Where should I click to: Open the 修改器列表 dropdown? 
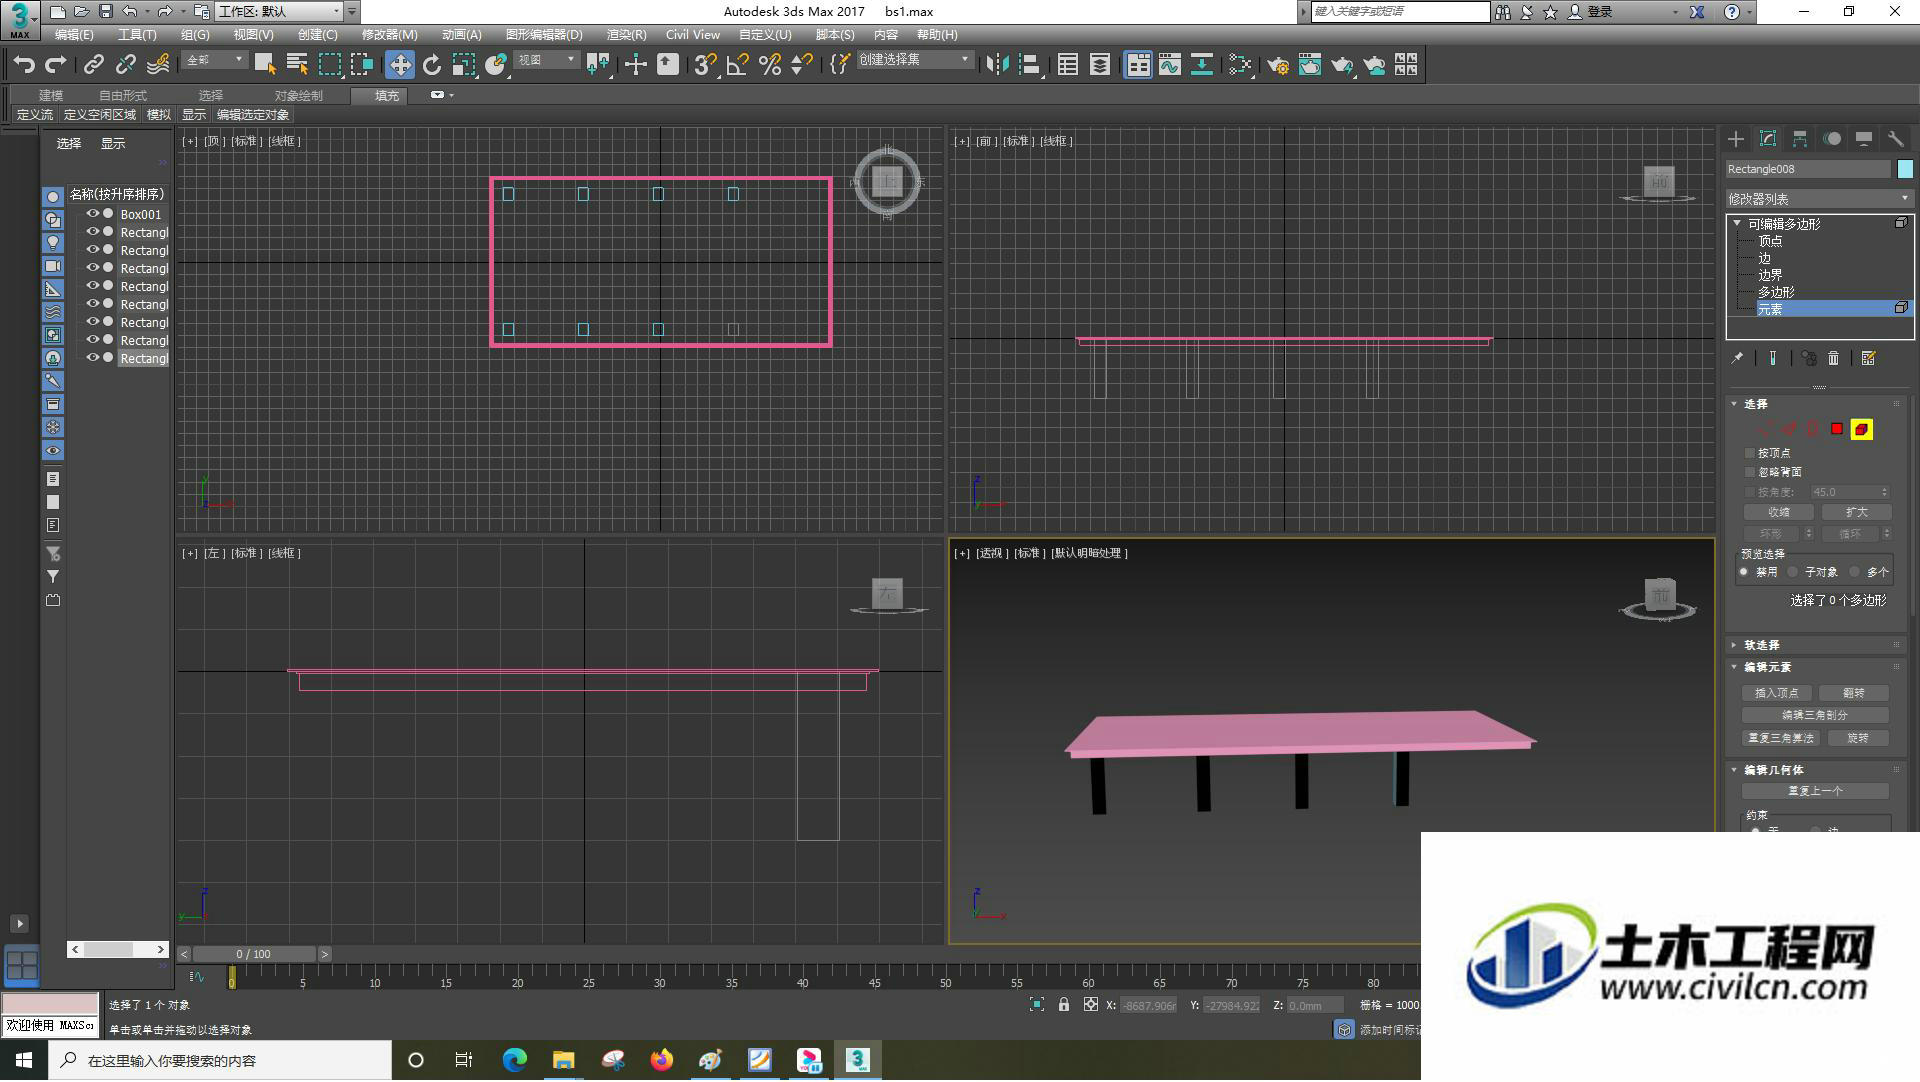click(x=1819, y=199)
